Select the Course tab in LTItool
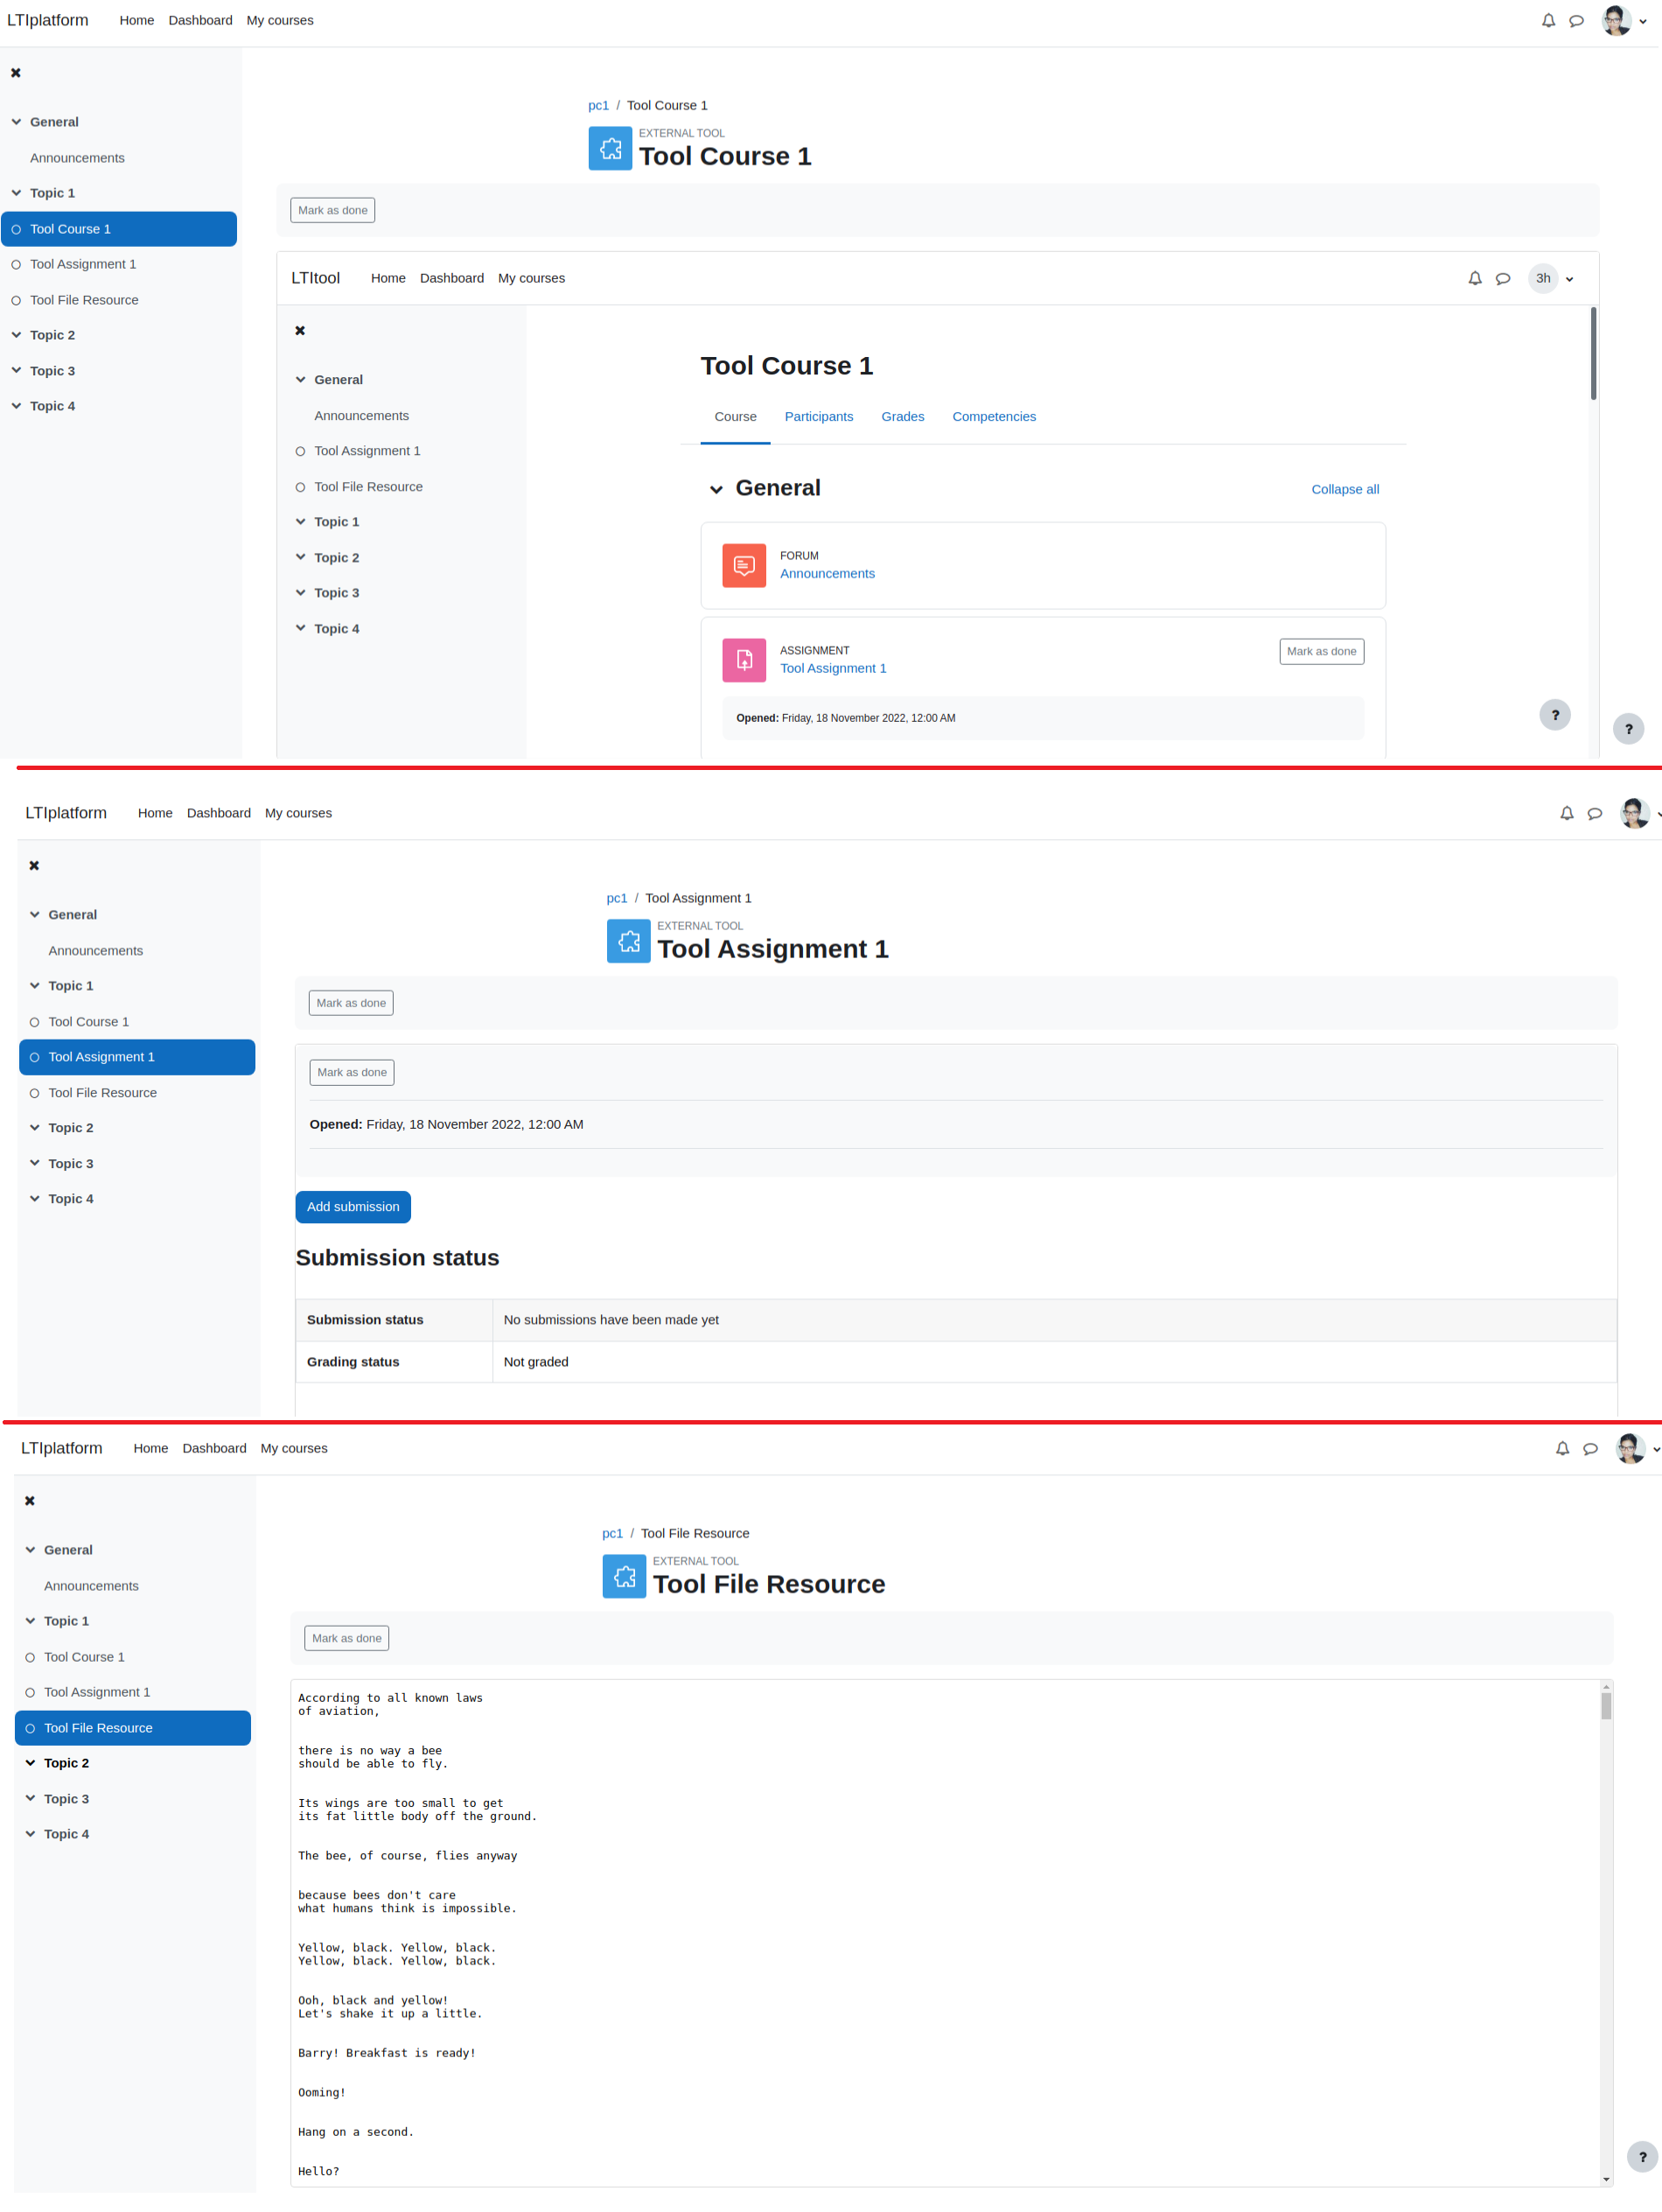 (x=735, y=417)
